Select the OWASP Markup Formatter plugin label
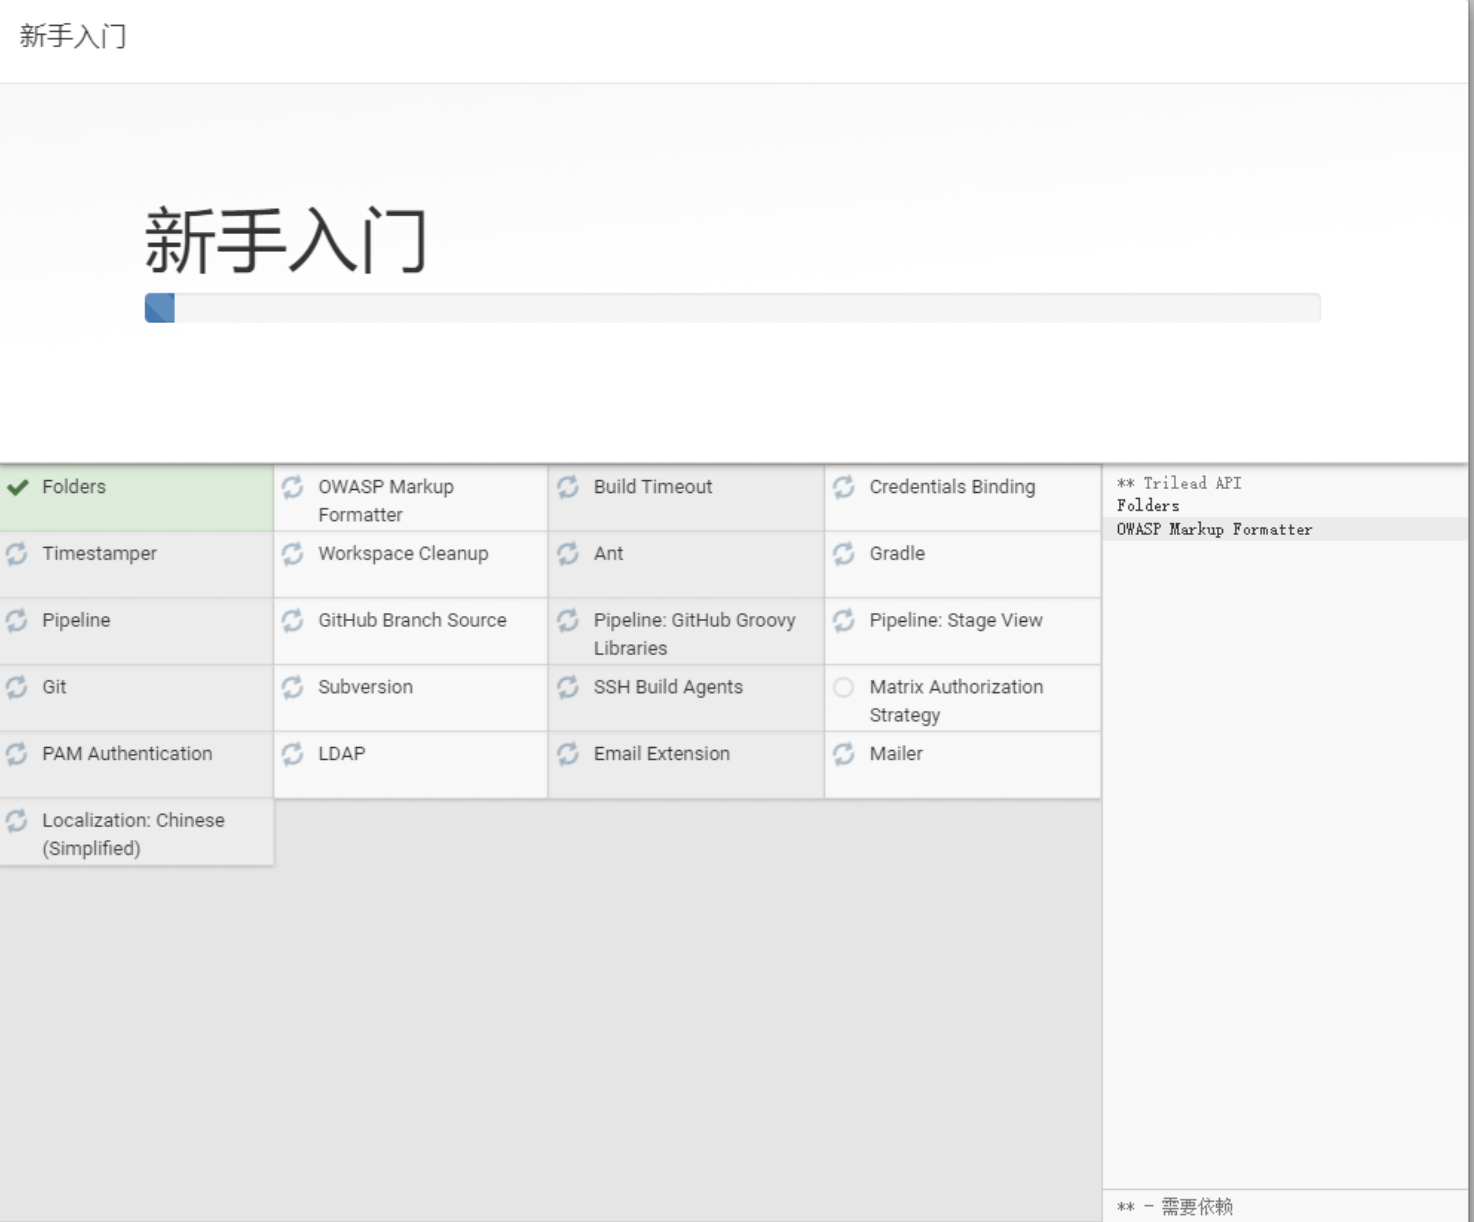The height and width of the screenshot is (1222, 1474). [386, 501]
